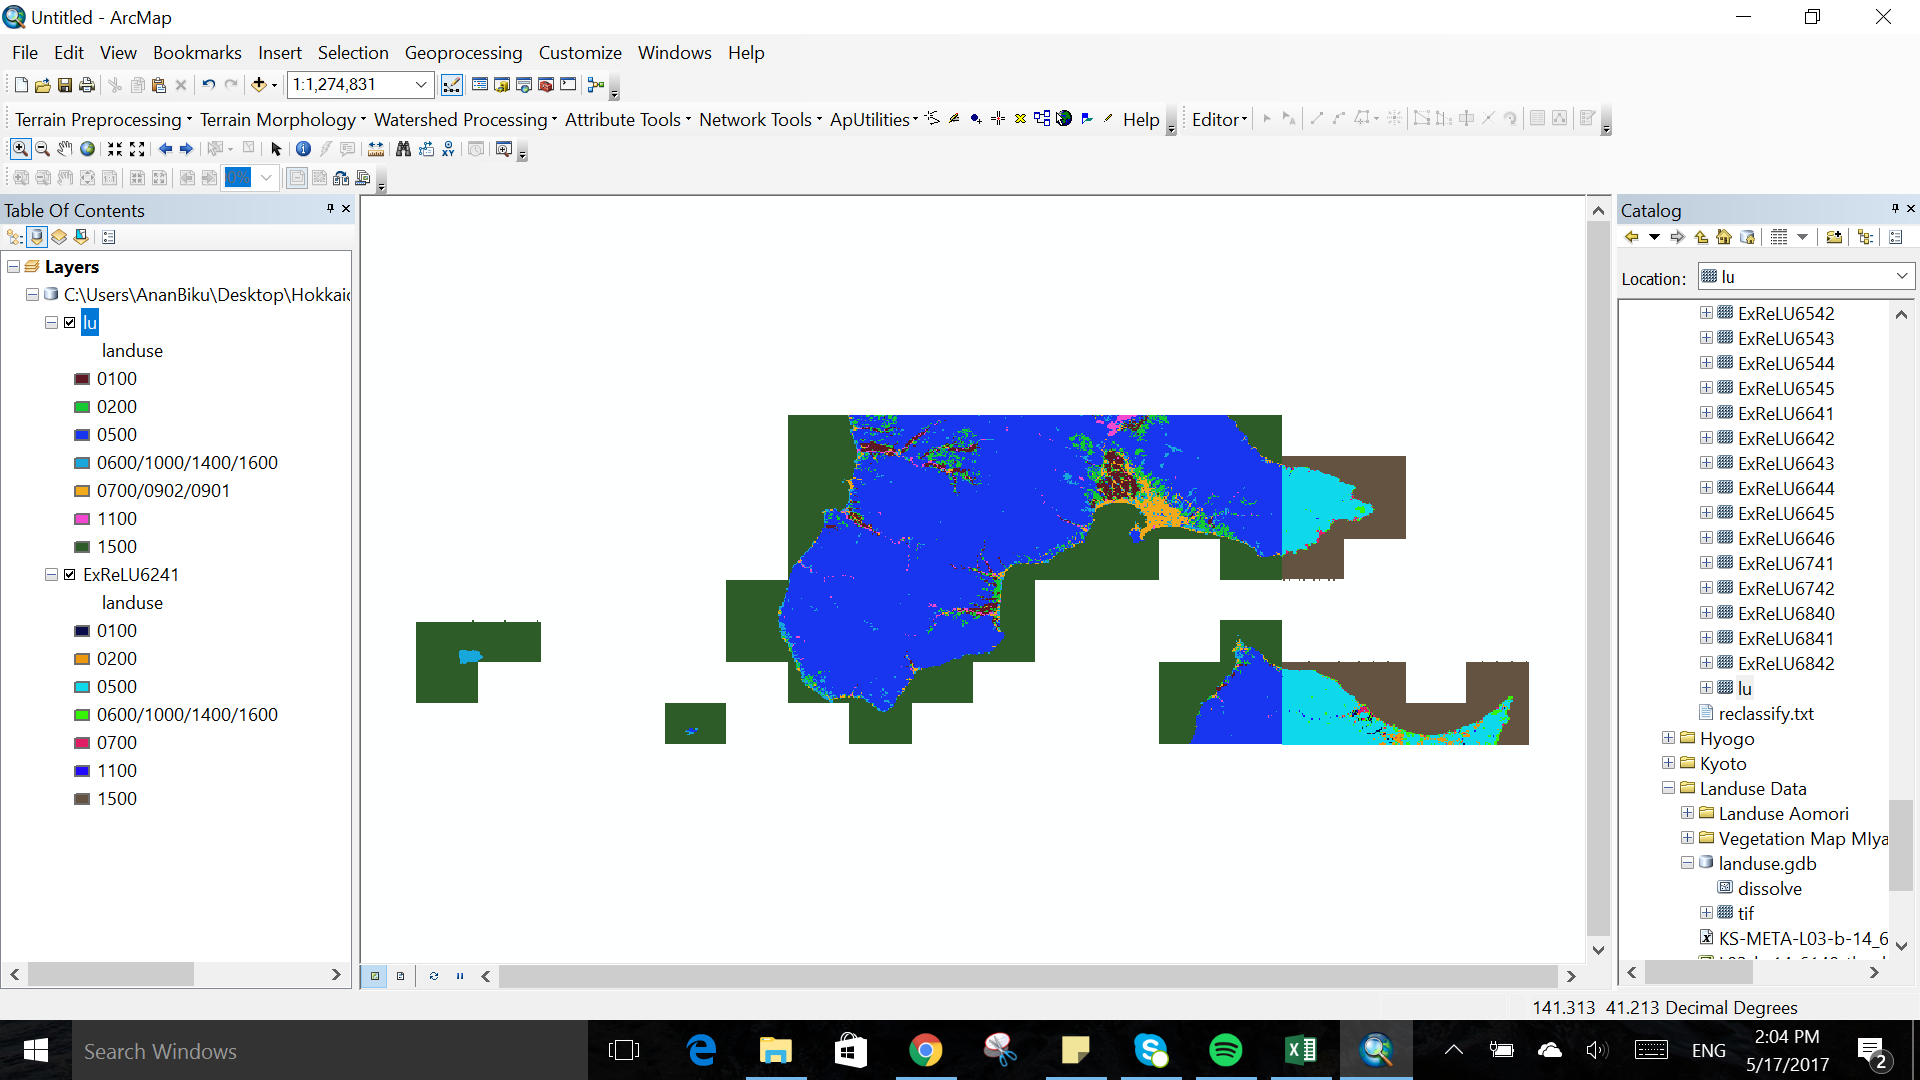Click the Full Extent globe icon
This screenshot has height=1080, width=1920.
[x=88, y=149]
